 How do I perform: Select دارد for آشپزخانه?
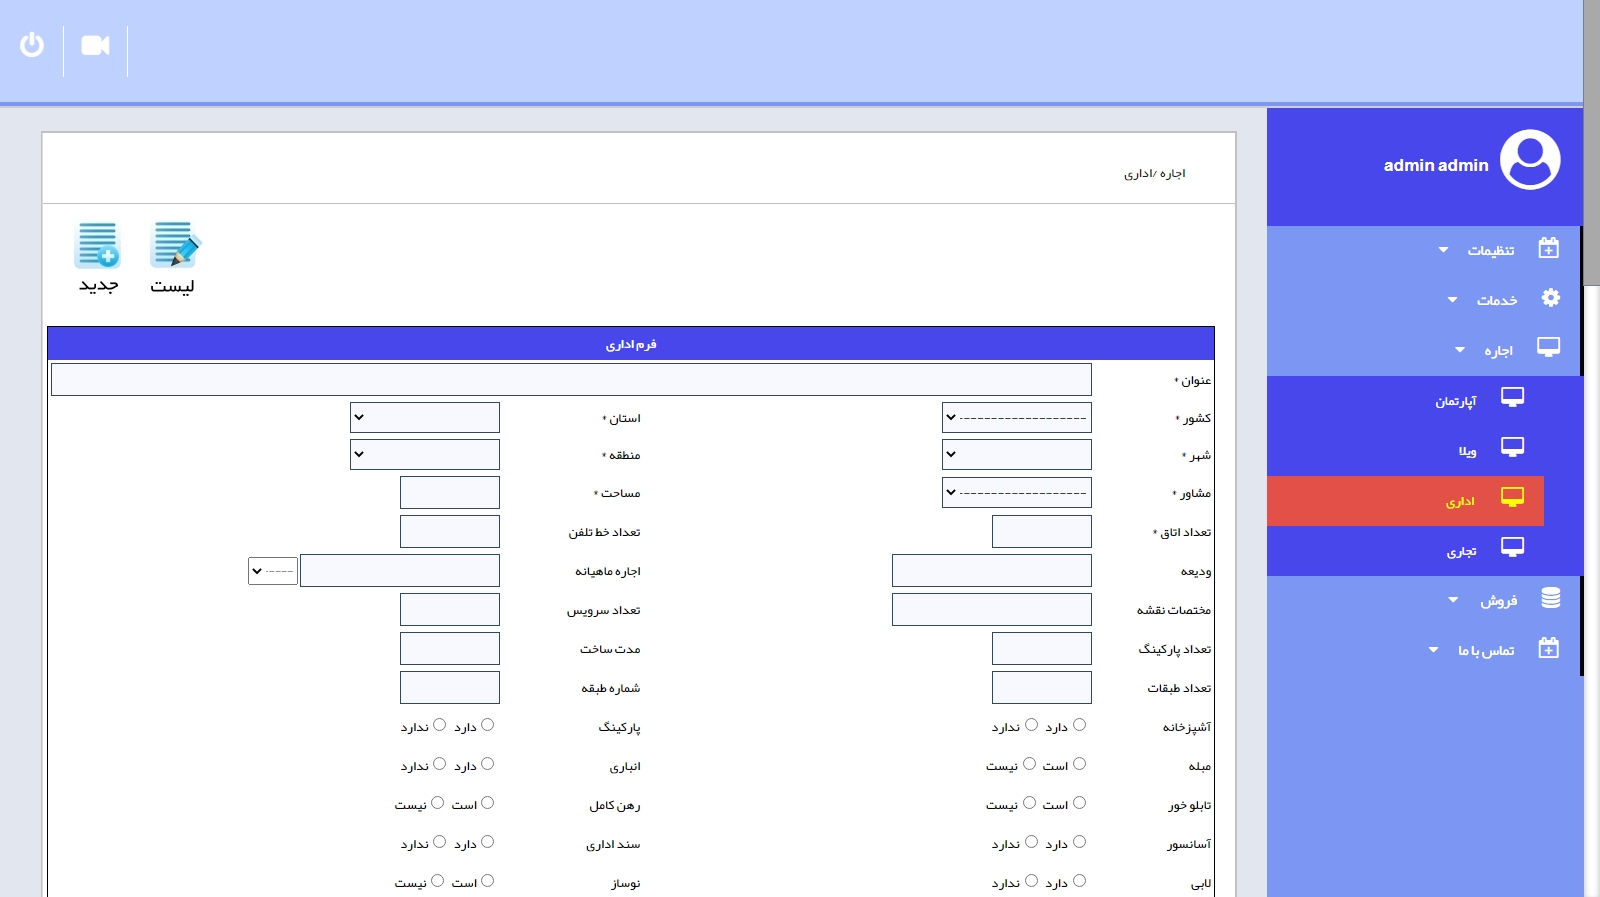(1079, 725)
